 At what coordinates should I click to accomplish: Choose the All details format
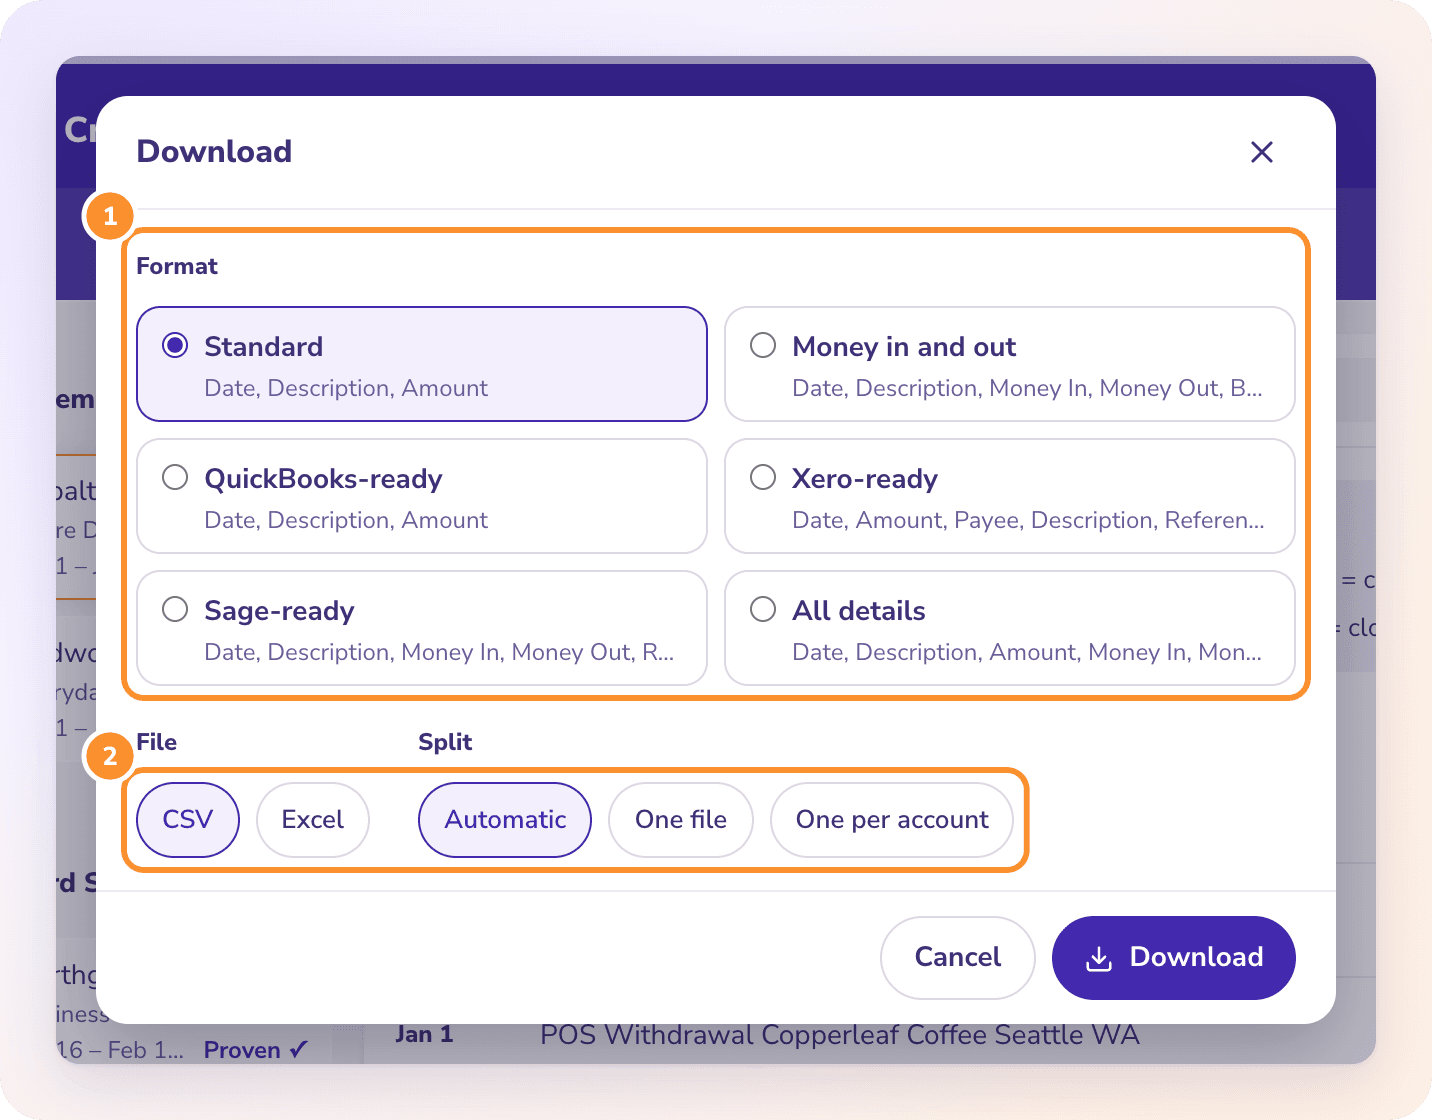(x=1010, y=628)
